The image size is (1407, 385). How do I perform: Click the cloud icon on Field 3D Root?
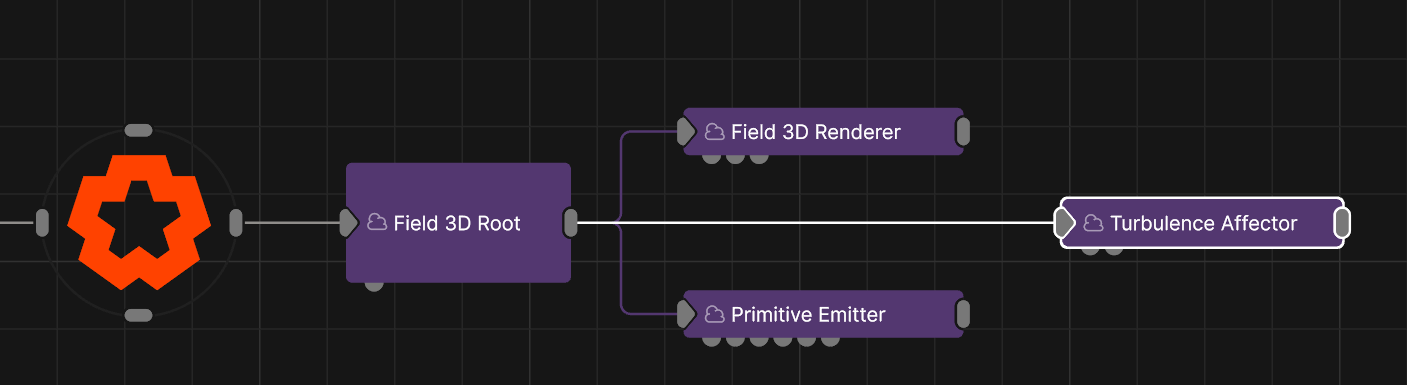[x=377, y=223]
